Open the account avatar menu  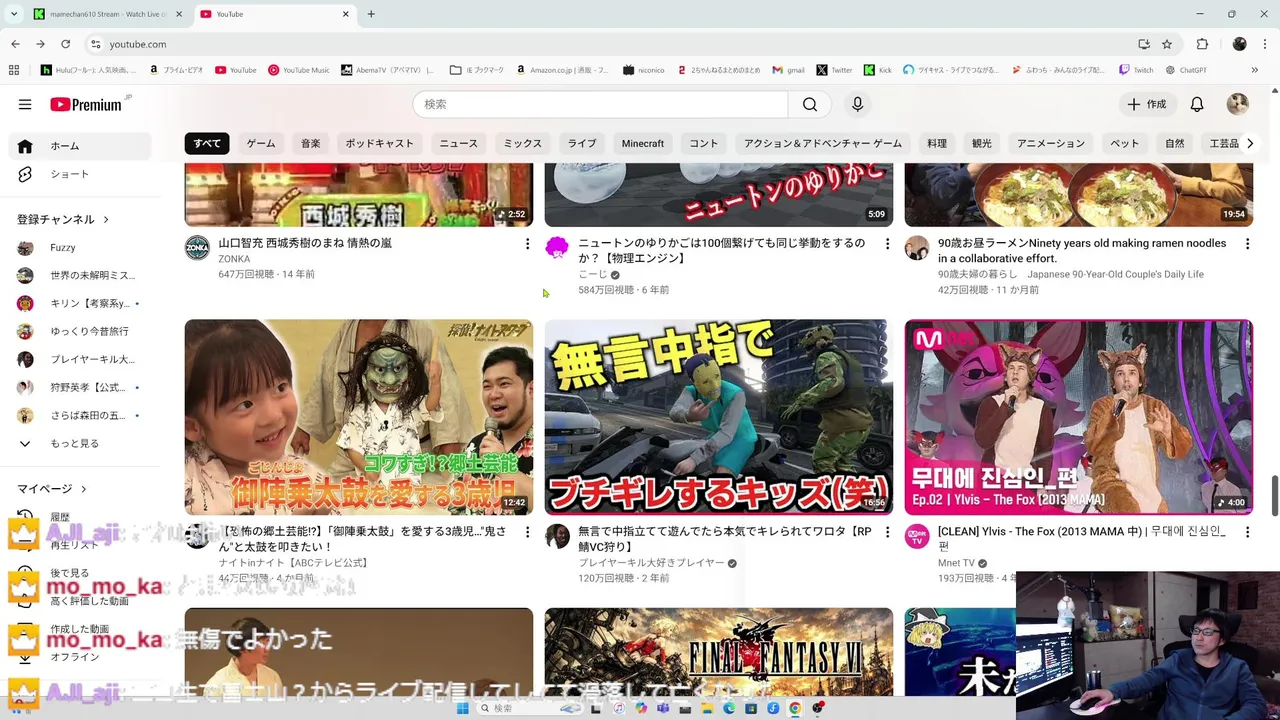coord(1238,104)
